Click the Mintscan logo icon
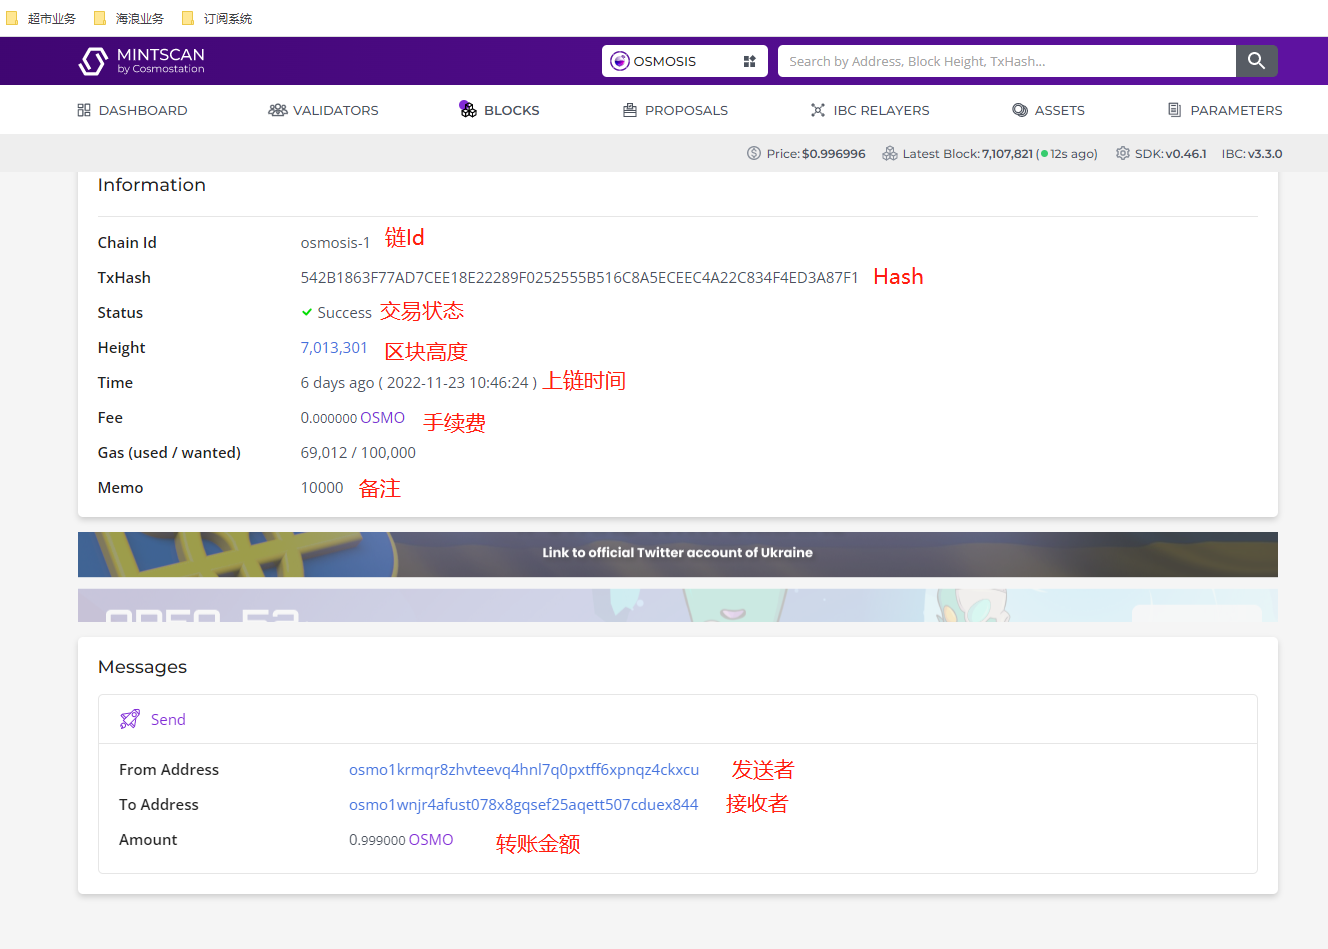 click(x=93, y=61)
